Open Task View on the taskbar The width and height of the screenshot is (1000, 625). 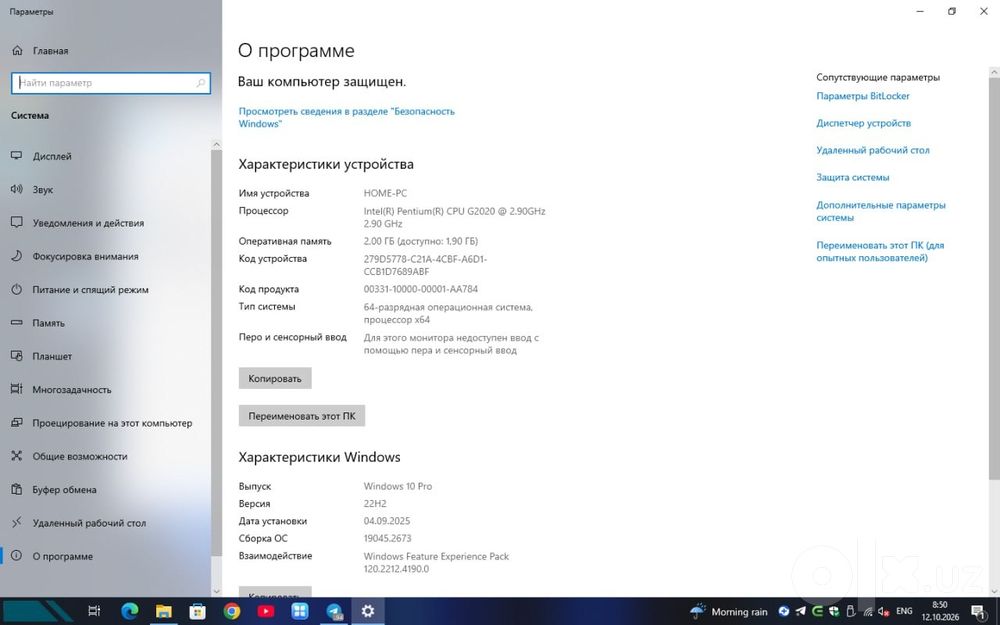94,611
